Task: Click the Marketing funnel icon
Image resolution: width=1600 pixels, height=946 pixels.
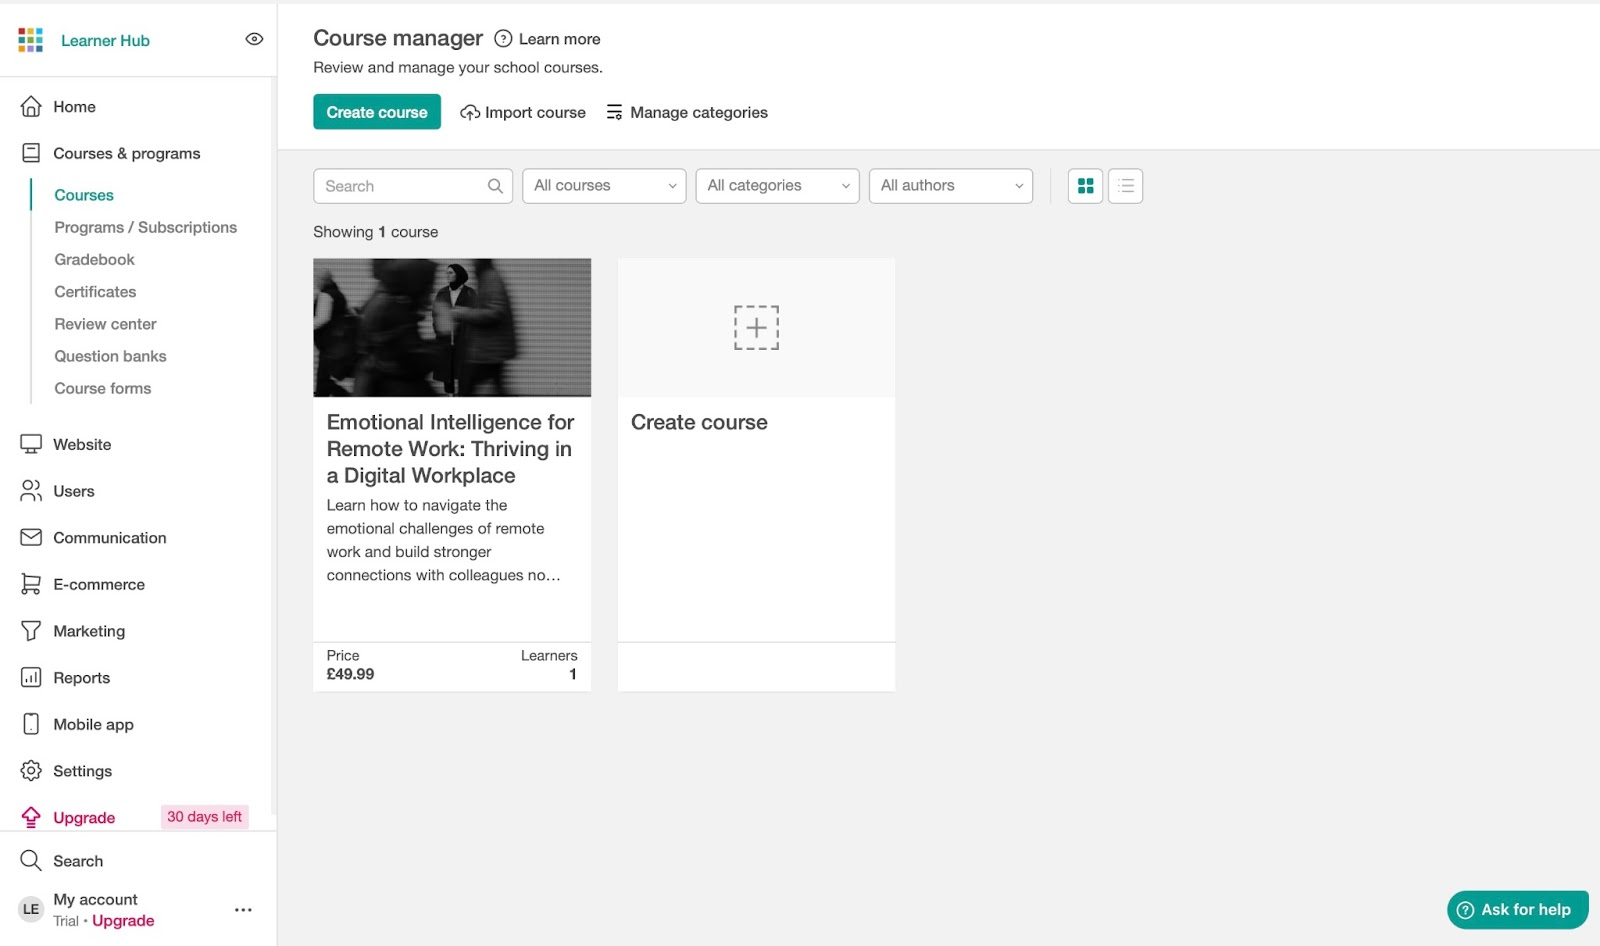Action: pyautogui.click(x=31, y=631)
